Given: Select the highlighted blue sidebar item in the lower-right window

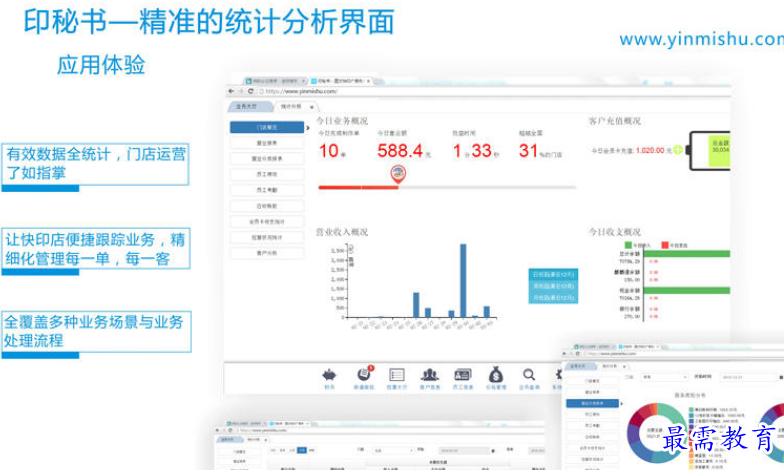Looking at the screenshot, I should tap(592, 403).
